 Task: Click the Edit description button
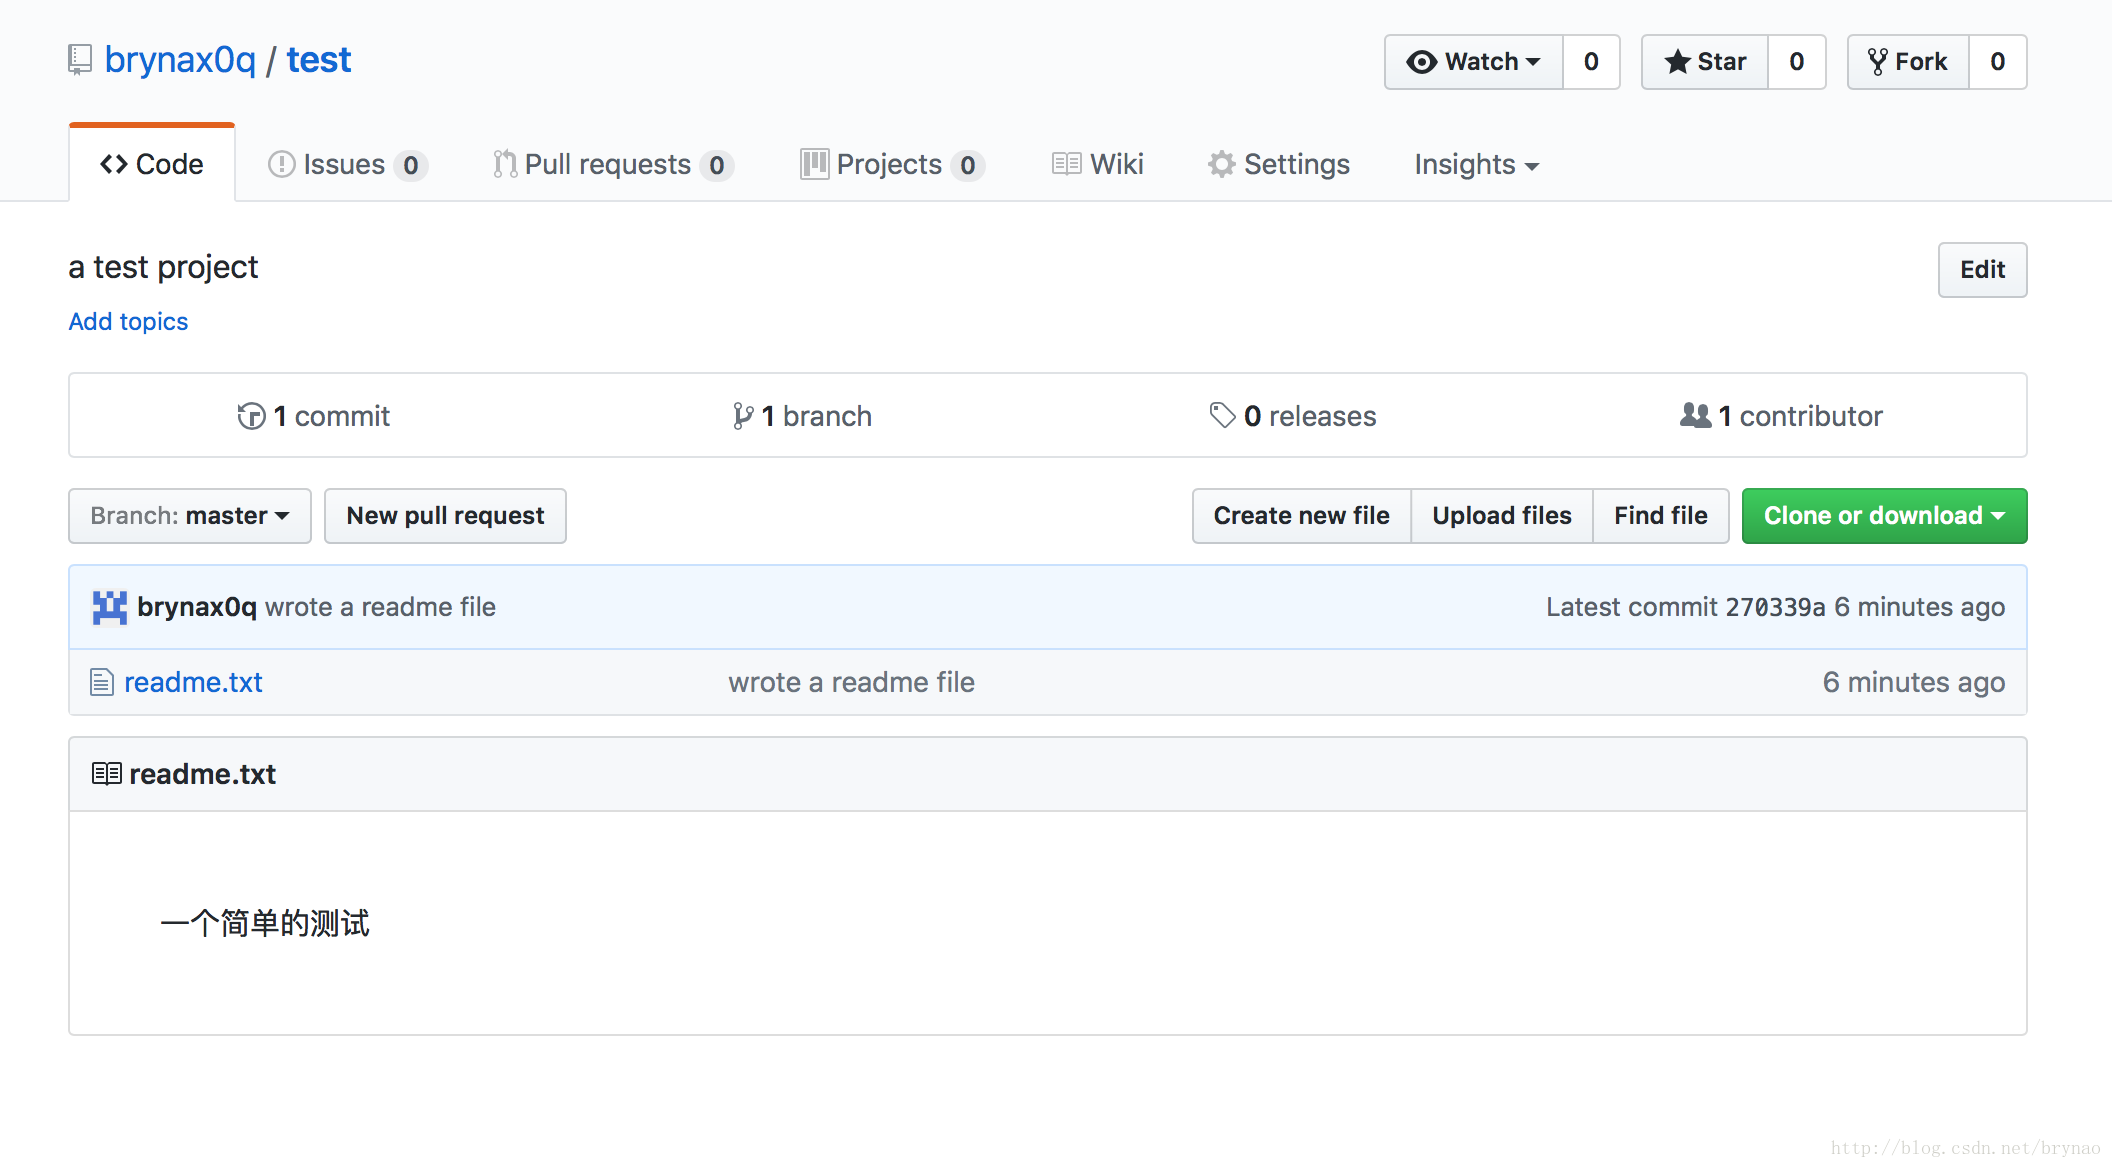pyautogui.click(x=1982, y=270)
